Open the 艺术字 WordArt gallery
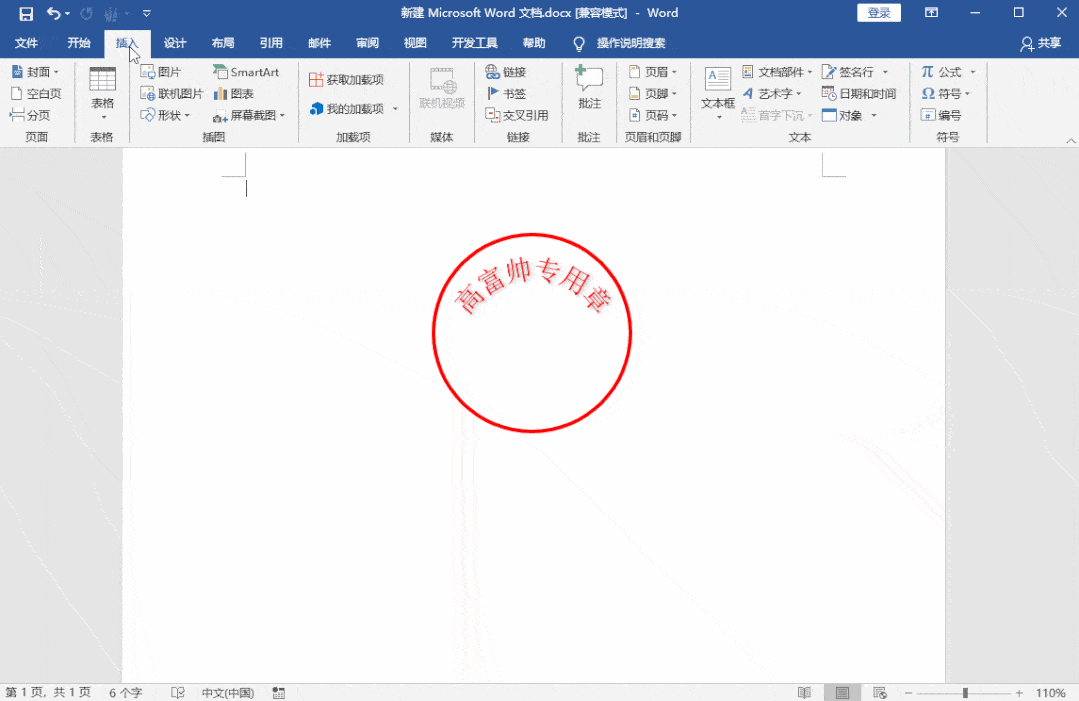1079x701 pixels. pos(772,94)
